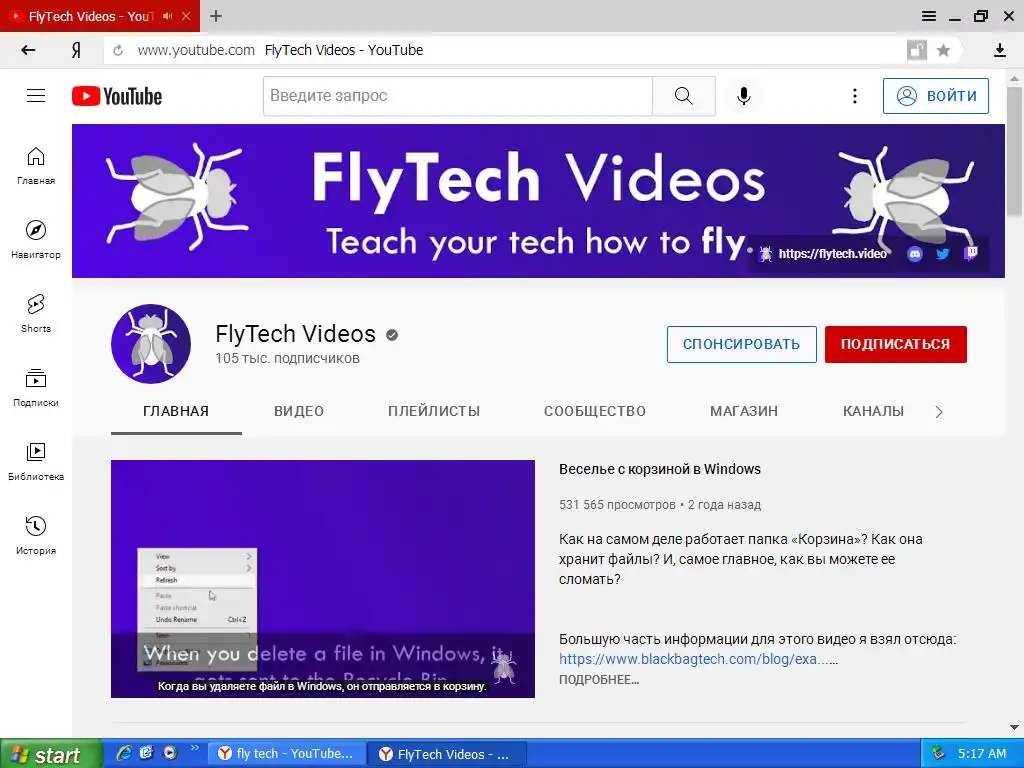This screenshot has width=1024, height=768.
Task: Open browser downloads arrow icon
Action: tap(999, 50)
